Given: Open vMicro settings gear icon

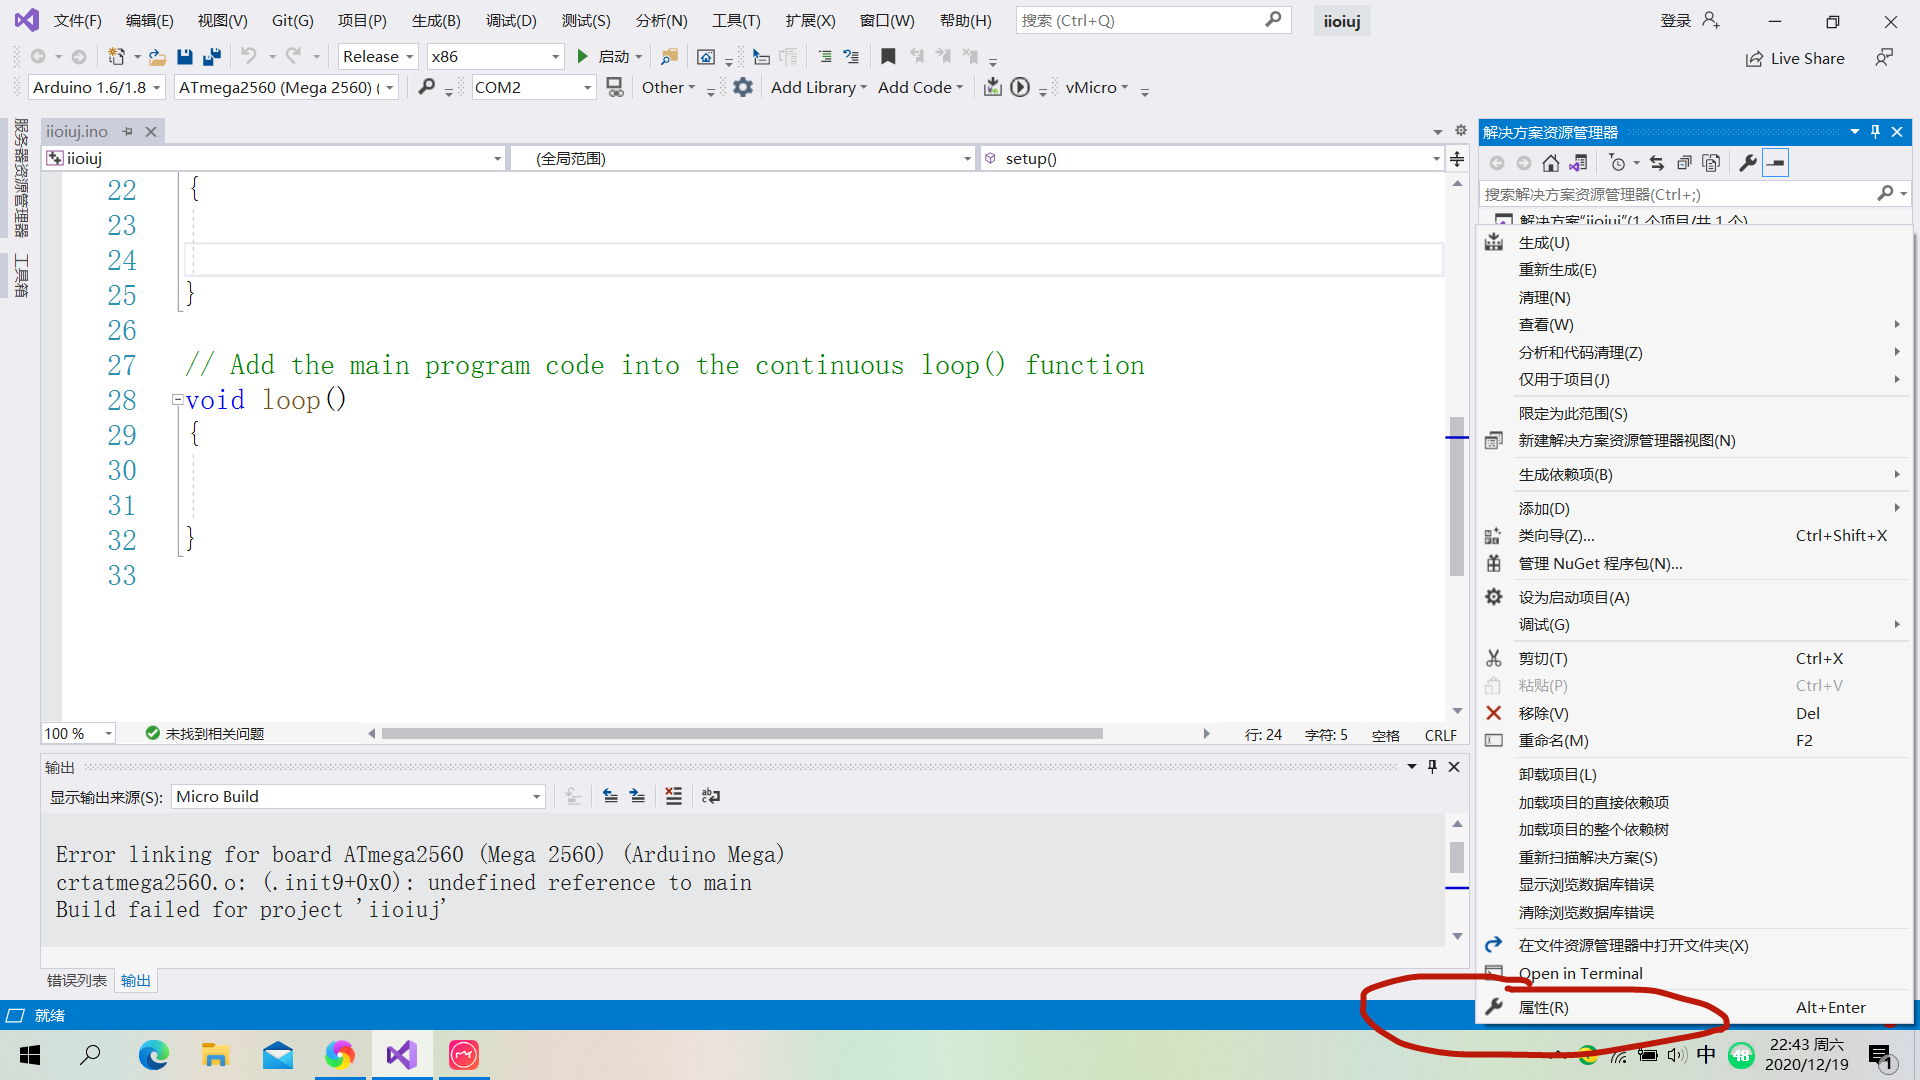Looking at the screenshot, I should point(742,88).
